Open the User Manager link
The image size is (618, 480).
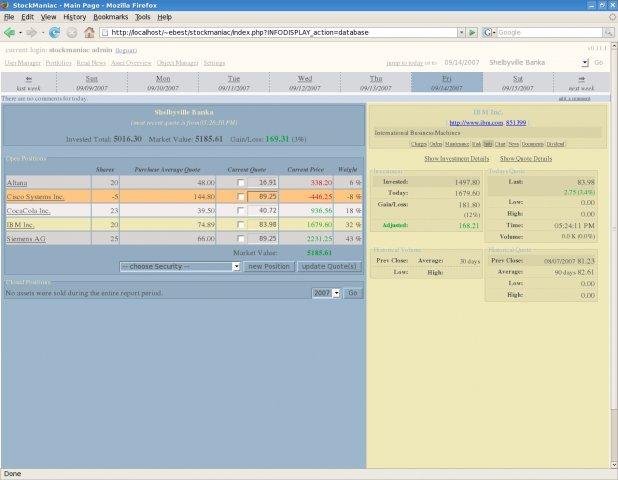tap(23, 63)
